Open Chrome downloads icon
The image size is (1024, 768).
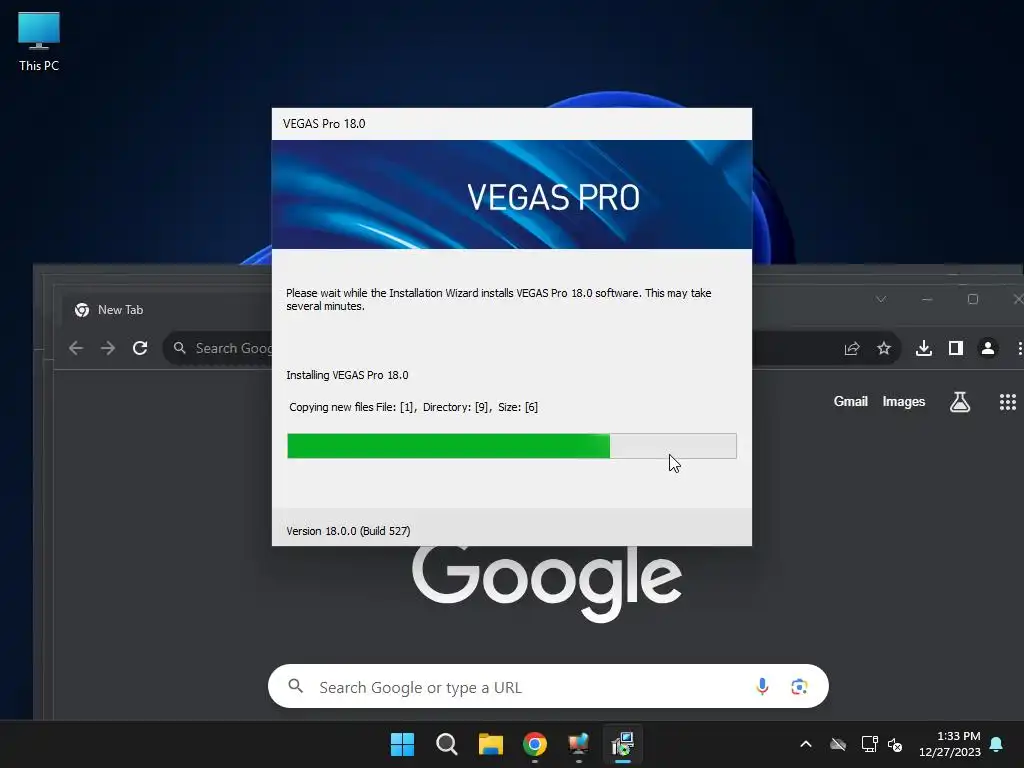pyautogui.click(x=923, y=349)
